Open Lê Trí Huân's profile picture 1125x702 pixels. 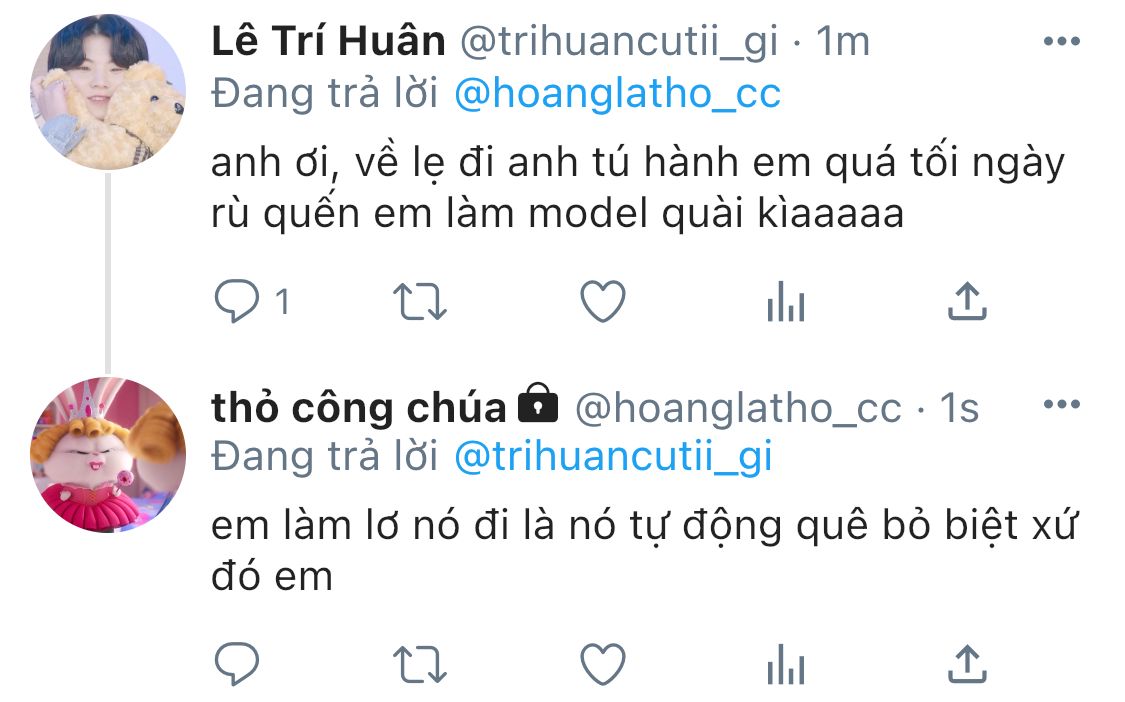[108, 92]
